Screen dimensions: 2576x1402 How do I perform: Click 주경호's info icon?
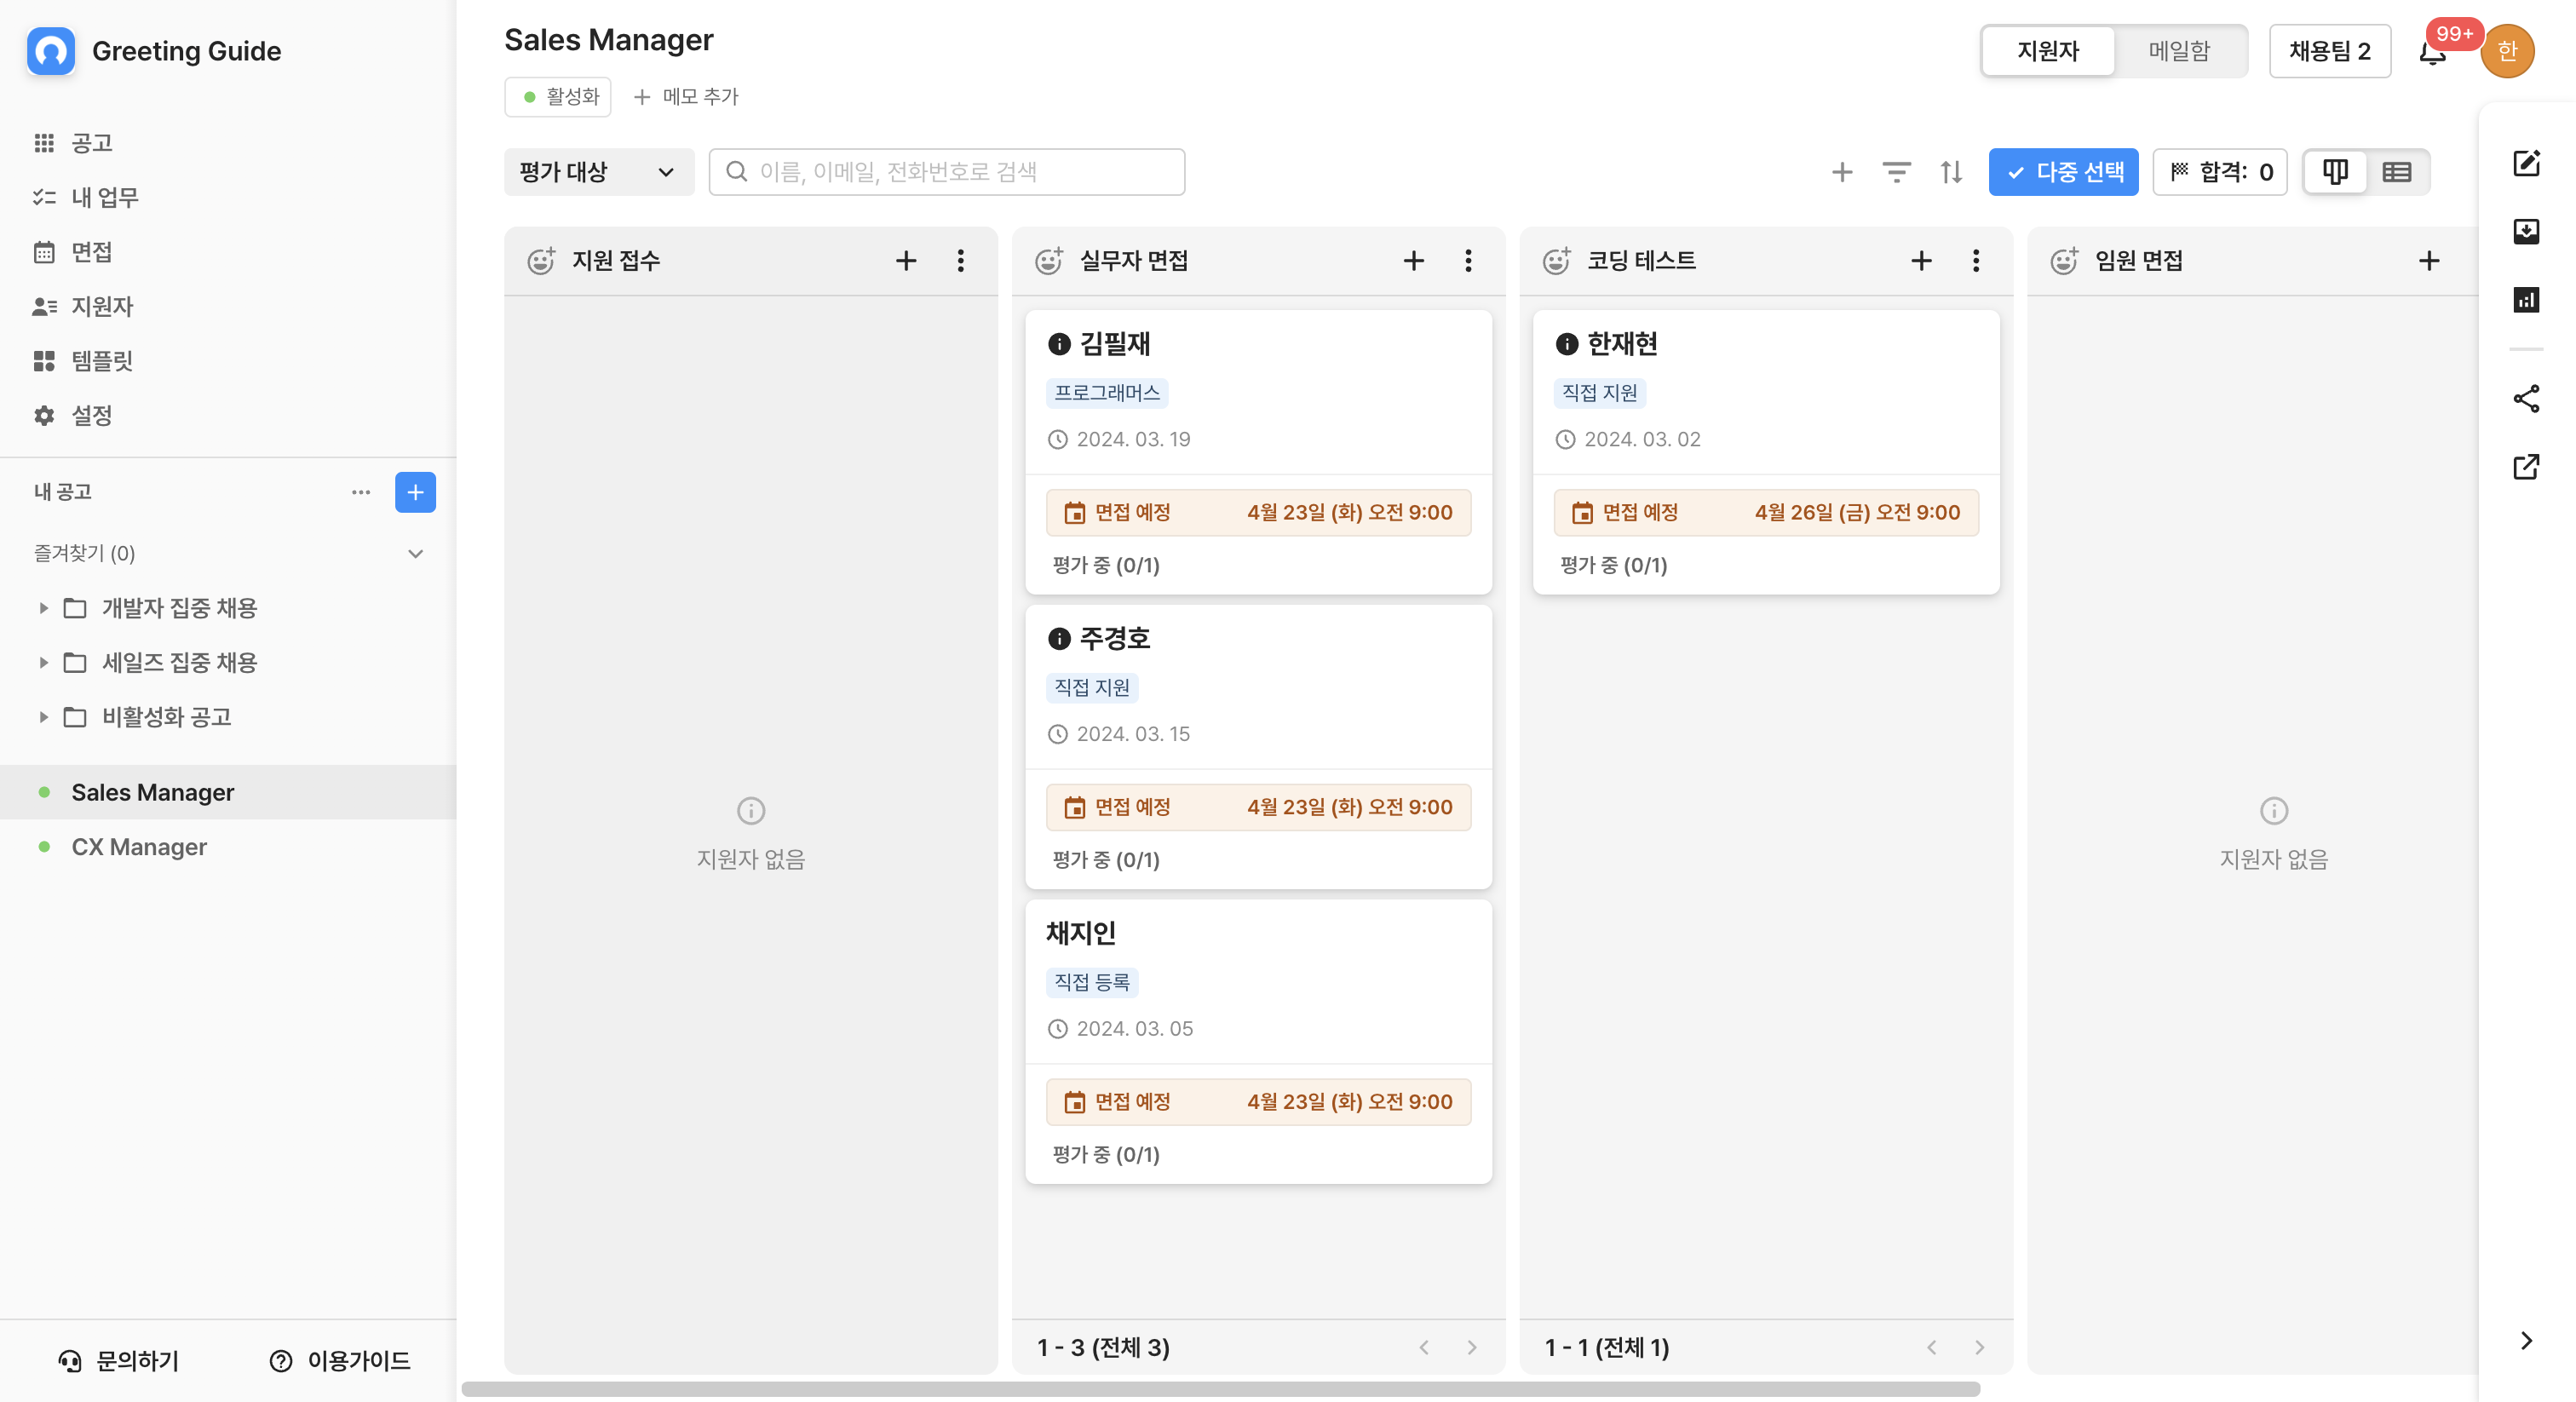point(1059,639)
